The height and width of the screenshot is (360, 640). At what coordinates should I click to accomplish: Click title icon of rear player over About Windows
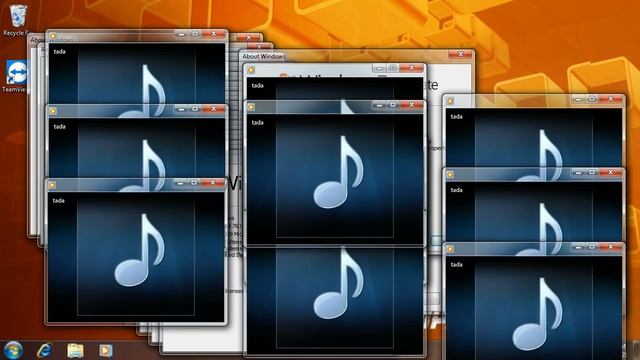tap(251, 70)
